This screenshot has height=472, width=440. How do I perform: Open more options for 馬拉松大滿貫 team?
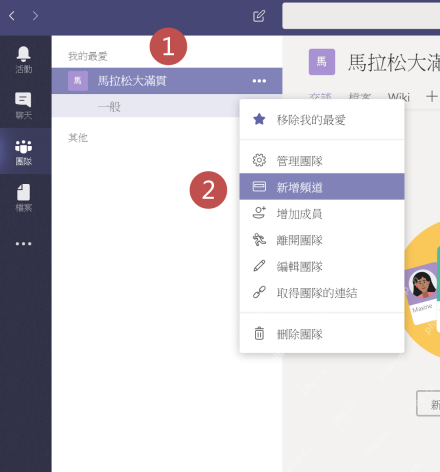pyautogui.click(x=259, y=81)
